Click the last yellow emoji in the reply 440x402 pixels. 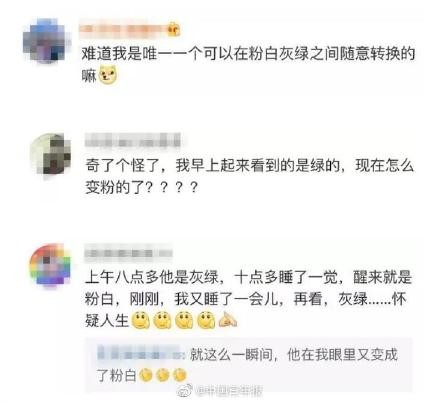point(179,375)
